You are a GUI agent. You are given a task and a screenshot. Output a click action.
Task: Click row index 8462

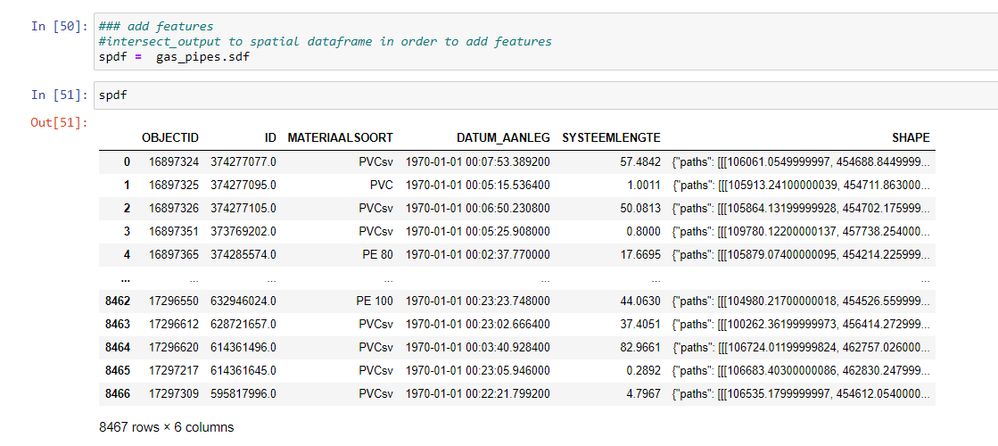click(118, 300)
